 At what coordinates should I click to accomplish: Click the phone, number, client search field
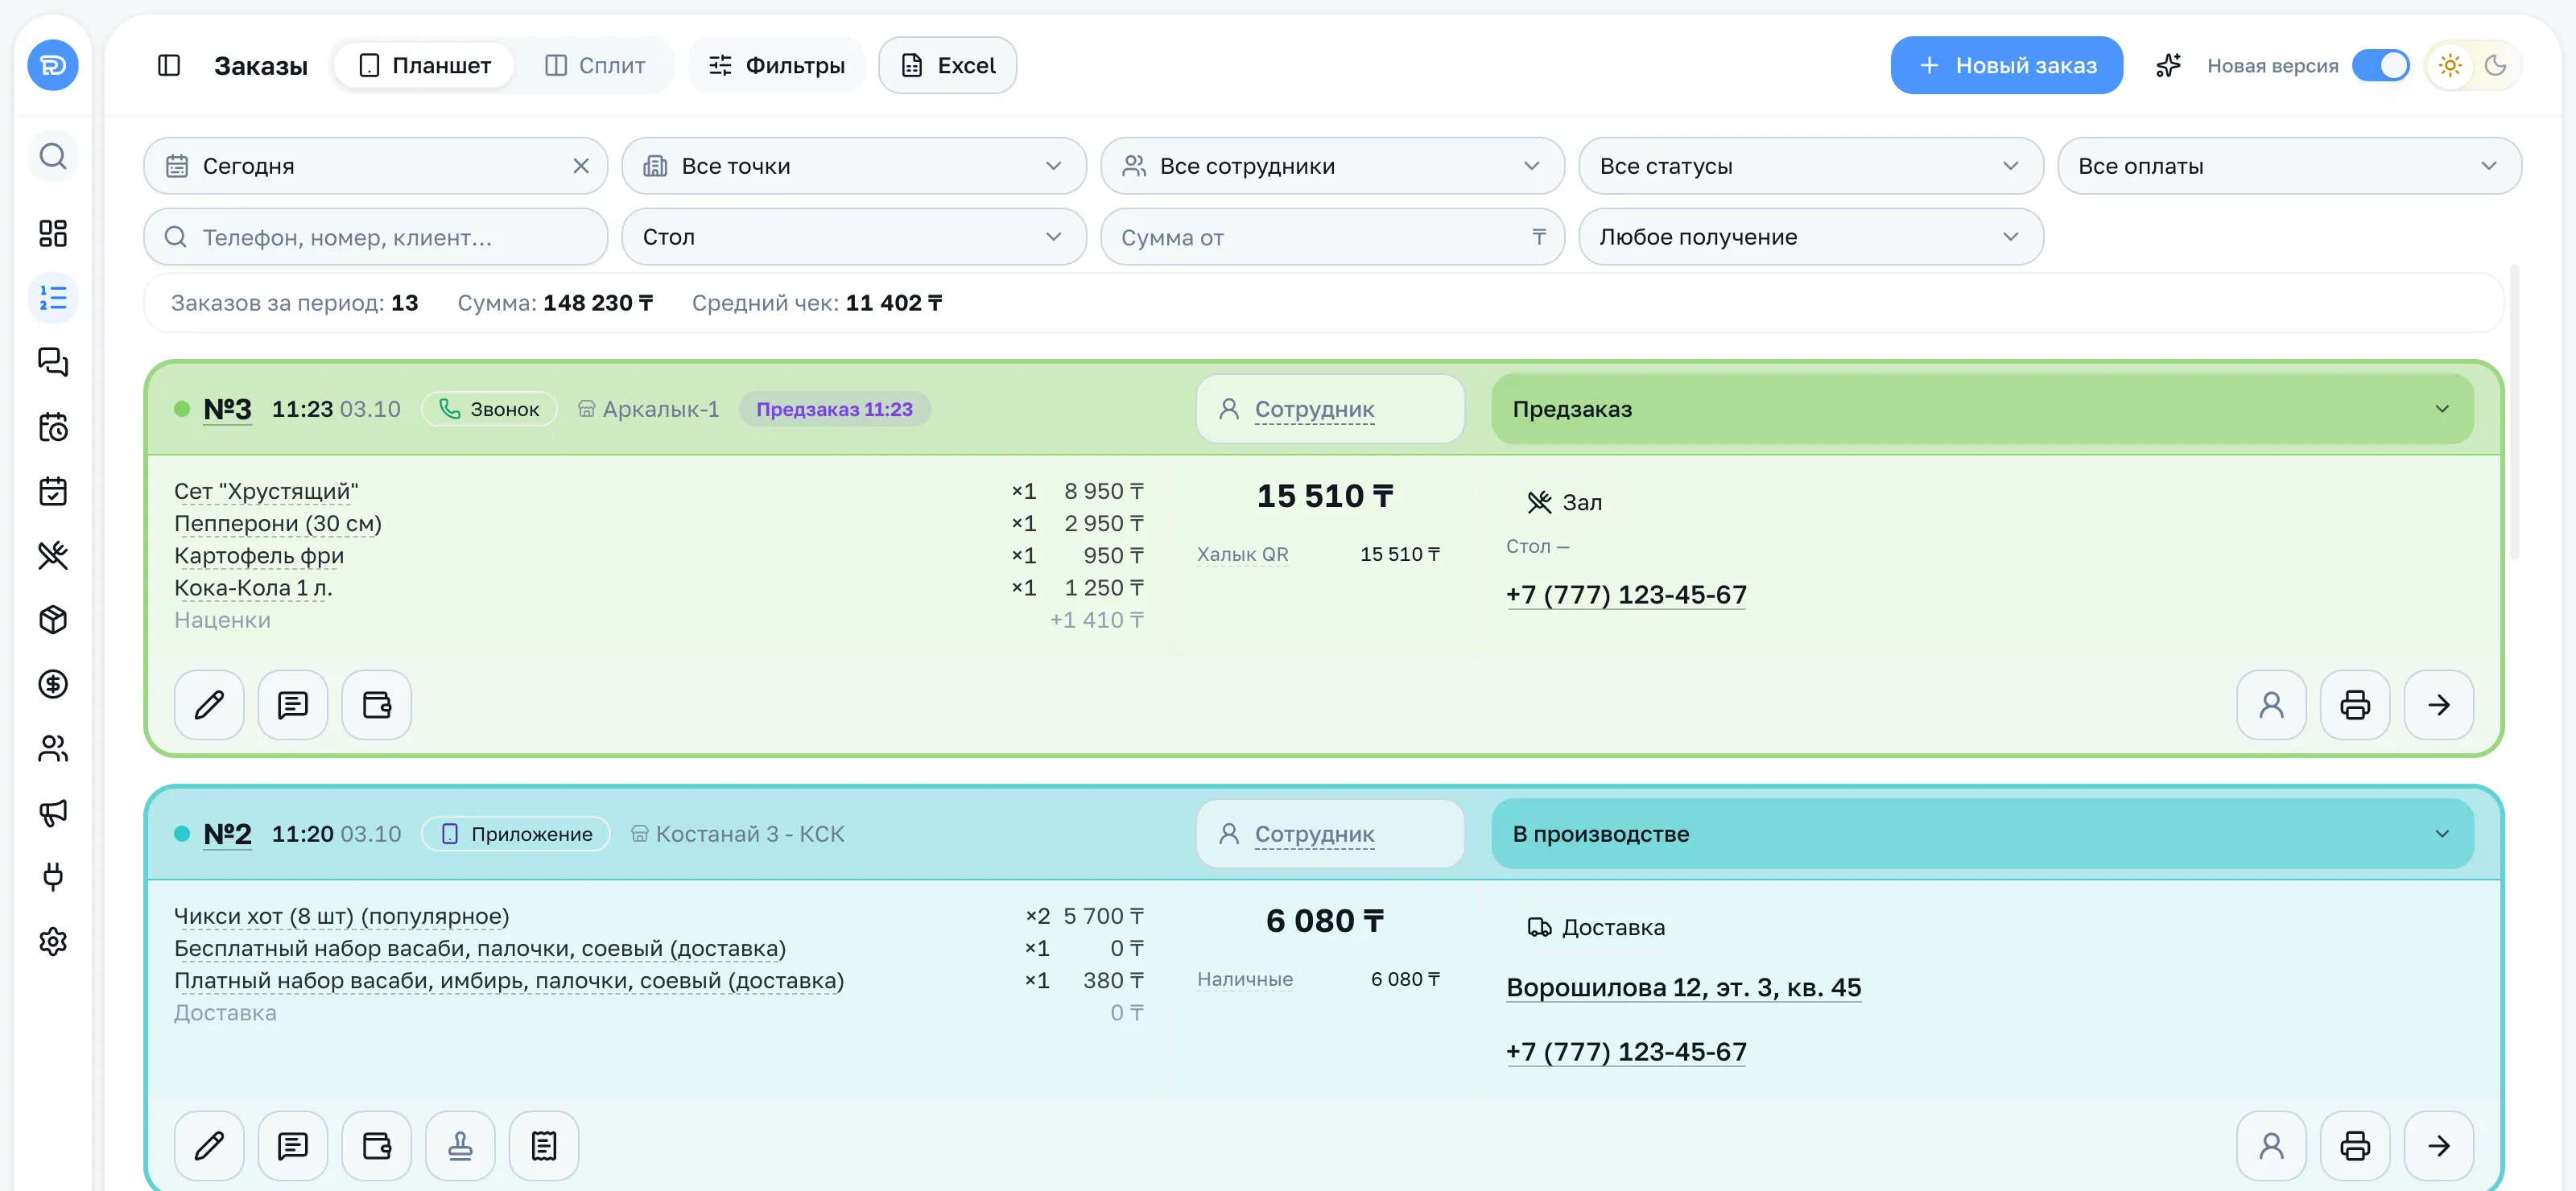pyautogui.click(x=376, y=237)
